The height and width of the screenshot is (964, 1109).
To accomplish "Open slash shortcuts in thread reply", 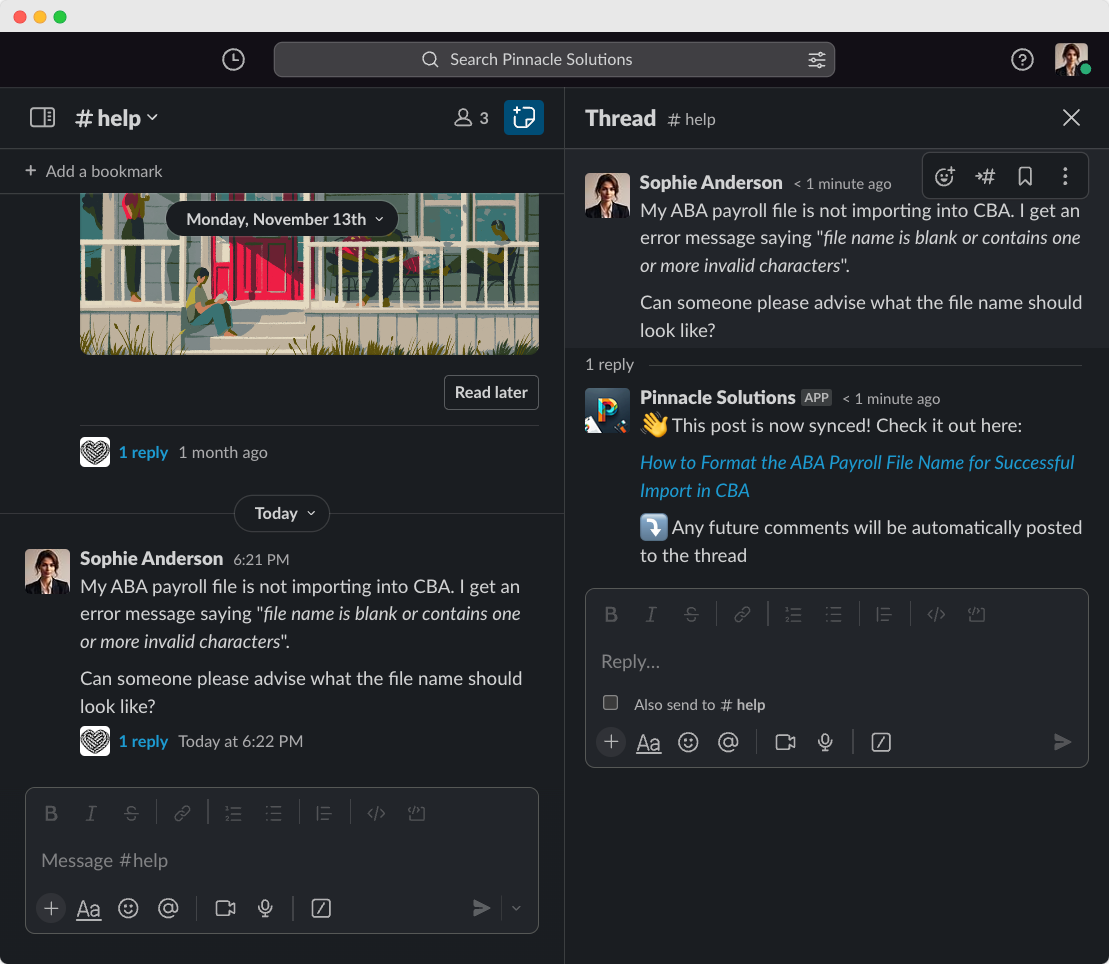I will (881, 742).
